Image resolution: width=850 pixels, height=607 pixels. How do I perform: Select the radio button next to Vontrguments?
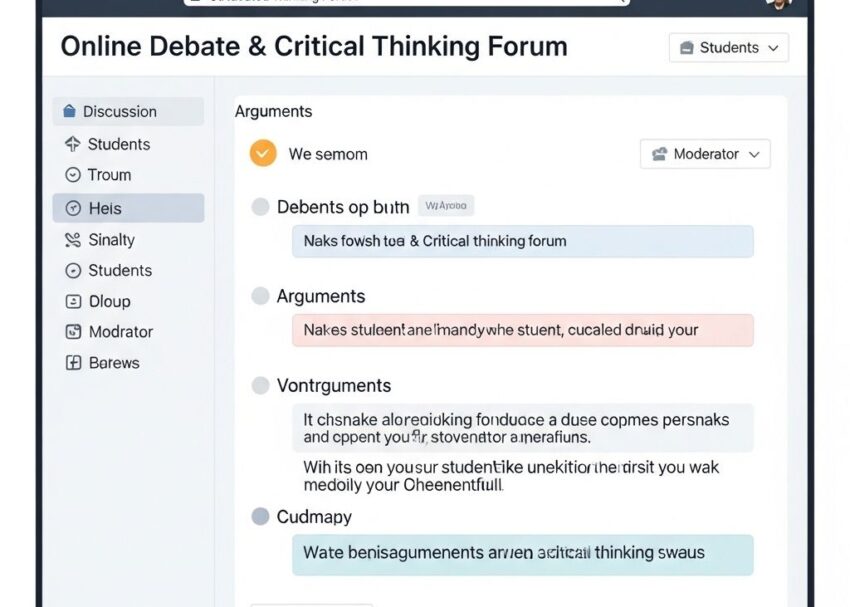(x=260, y=385)
